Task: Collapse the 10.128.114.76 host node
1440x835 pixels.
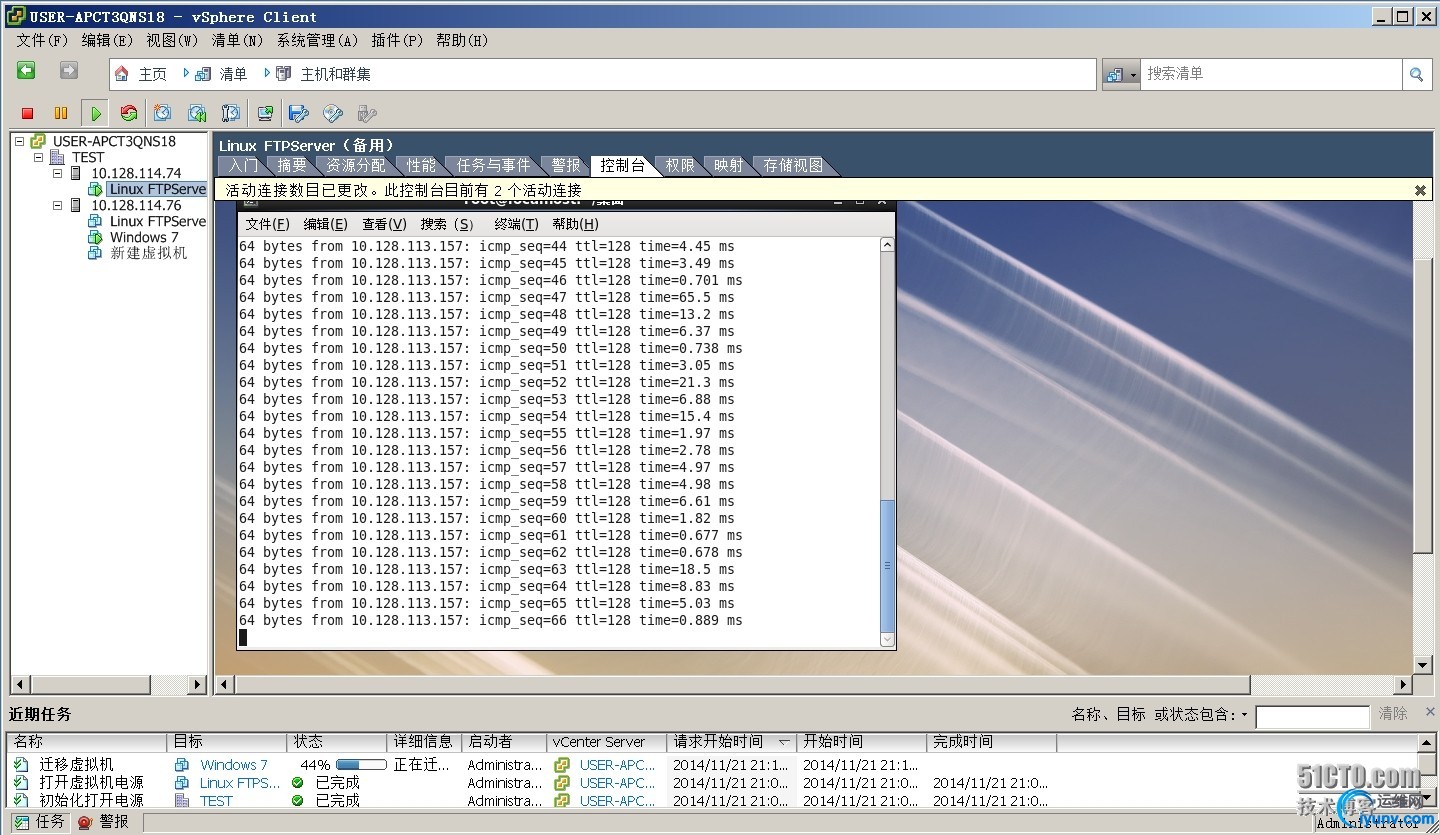Action: point(58,205)
